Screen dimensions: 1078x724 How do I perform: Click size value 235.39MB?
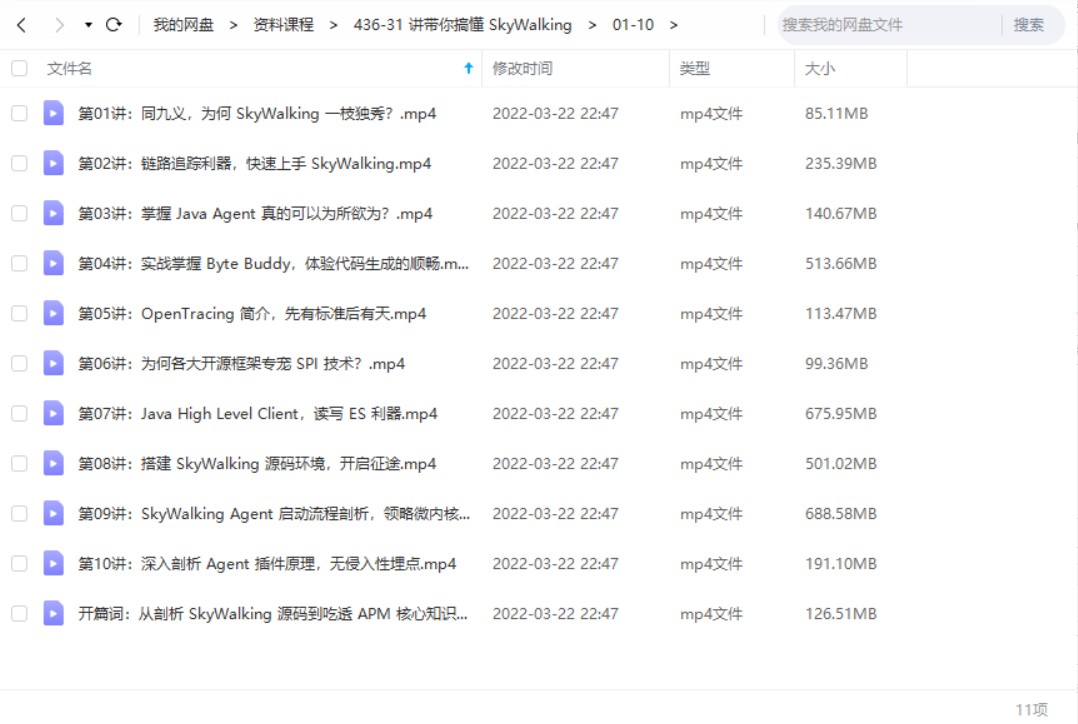pos(841,164)
